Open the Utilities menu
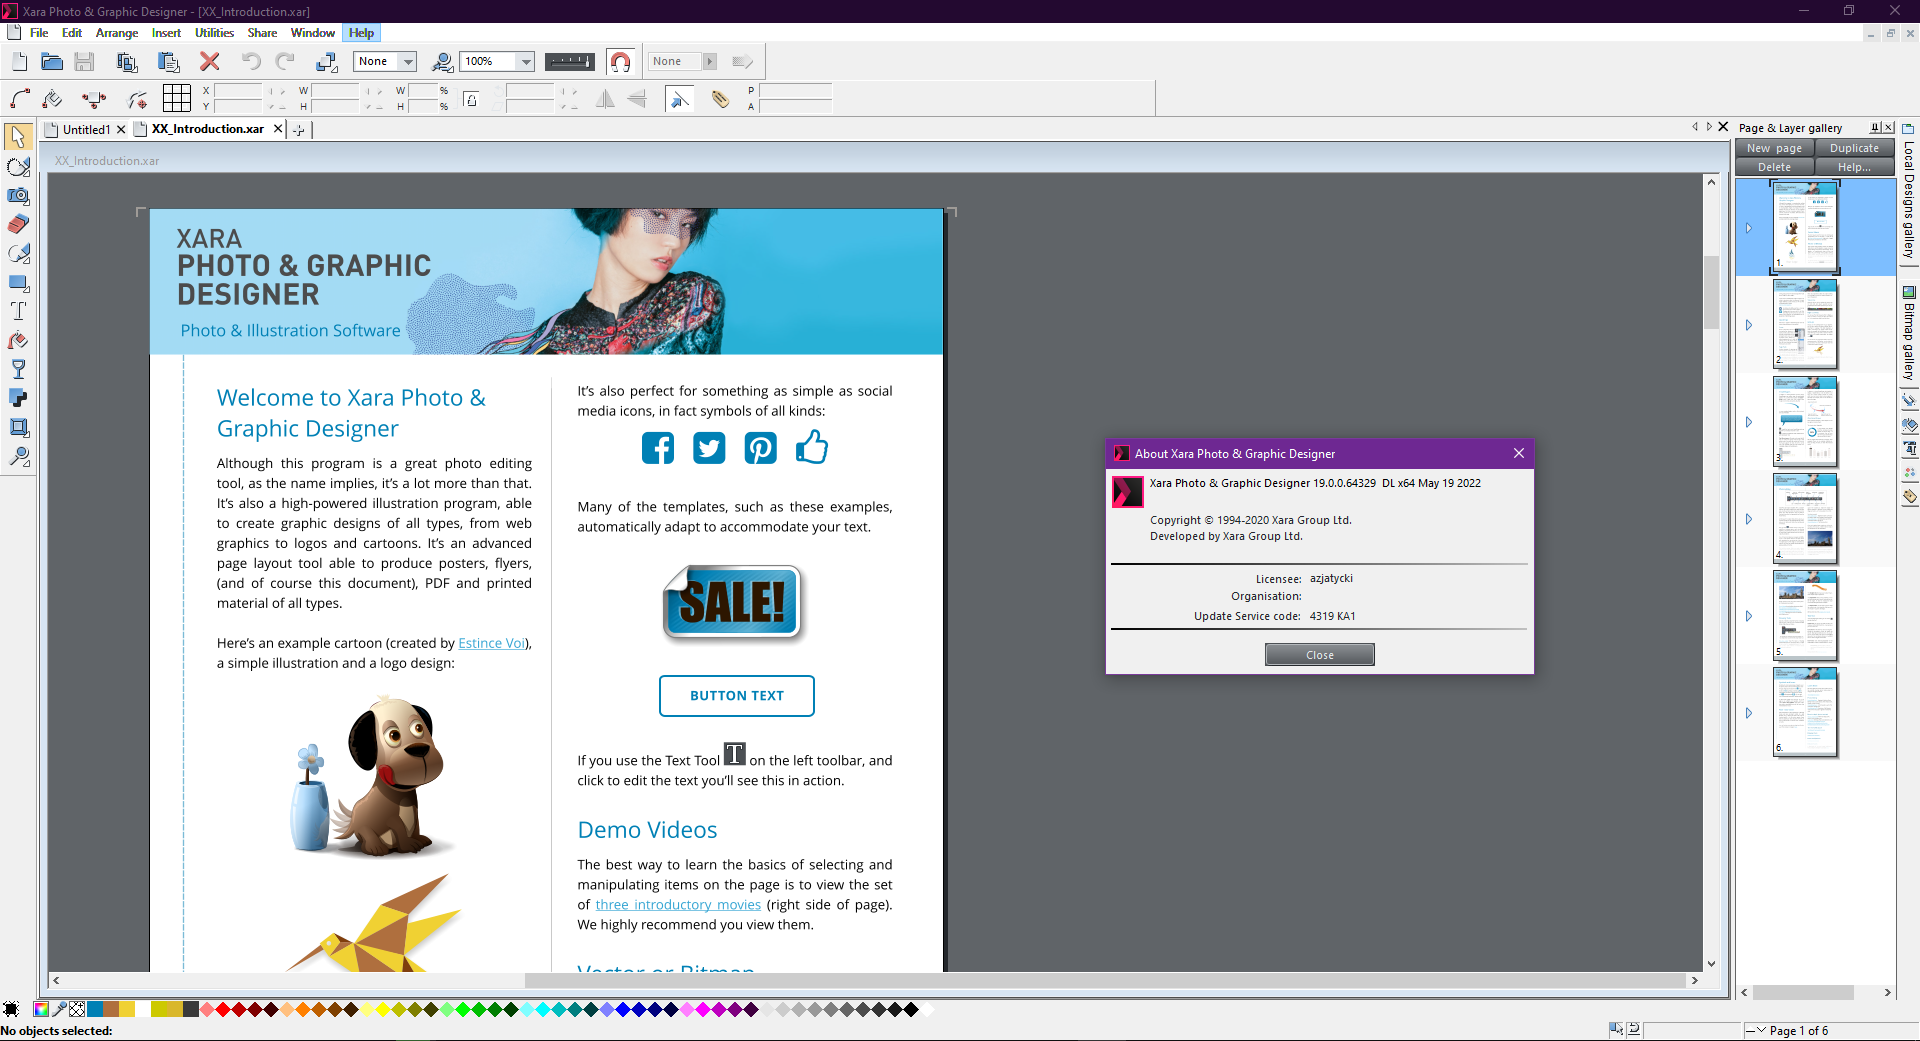 (214, 33)
